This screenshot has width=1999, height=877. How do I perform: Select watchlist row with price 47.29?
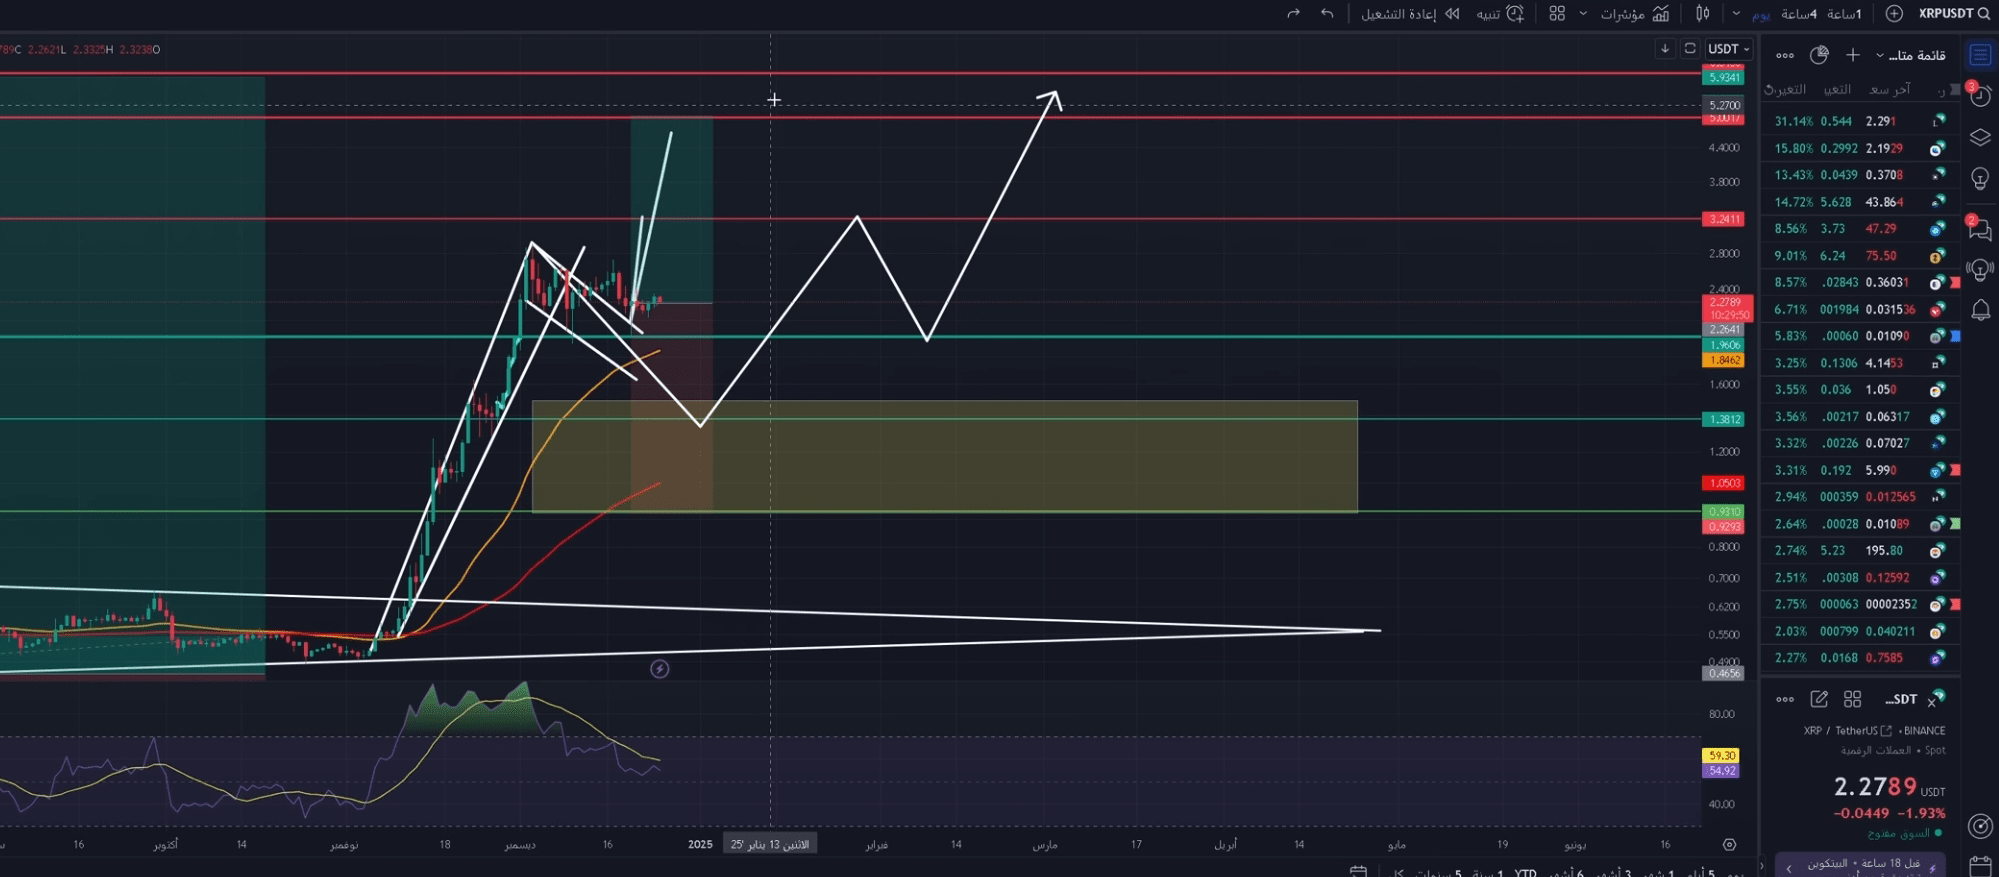[1861, 229]
